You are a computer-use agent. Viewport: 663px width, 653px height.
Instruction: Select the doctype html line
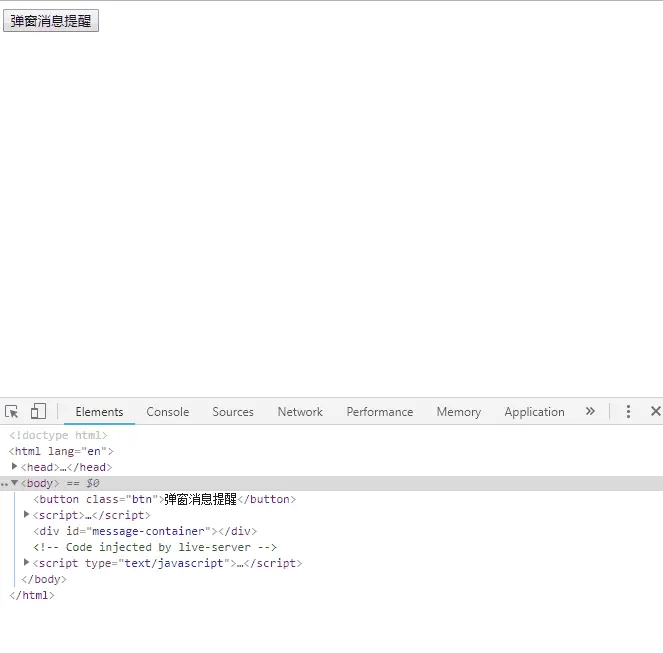click(58, 435)
